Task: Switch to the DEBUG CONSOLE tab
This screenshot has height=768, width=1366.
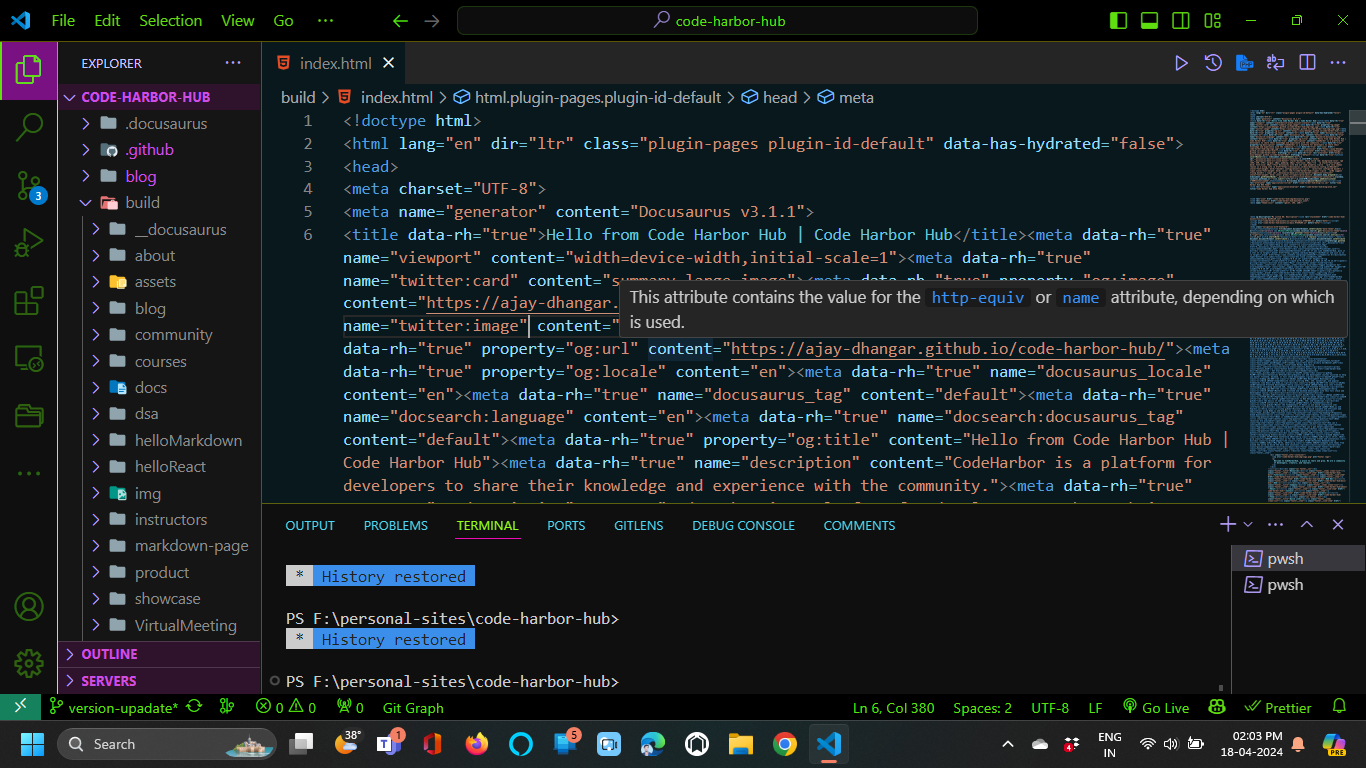Action: pos(743,525)
